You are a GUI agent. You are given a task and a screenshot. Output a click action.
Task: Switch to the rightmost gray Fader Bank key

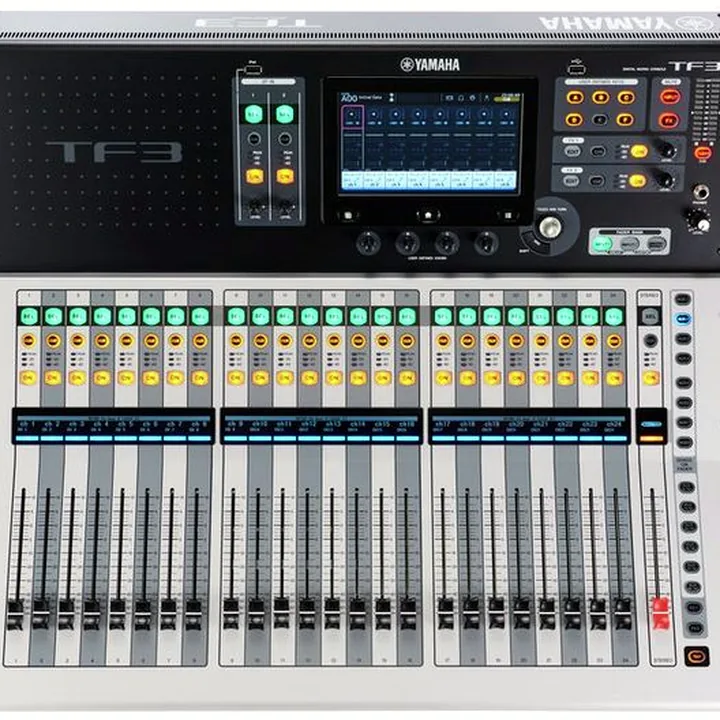(657, 244)
